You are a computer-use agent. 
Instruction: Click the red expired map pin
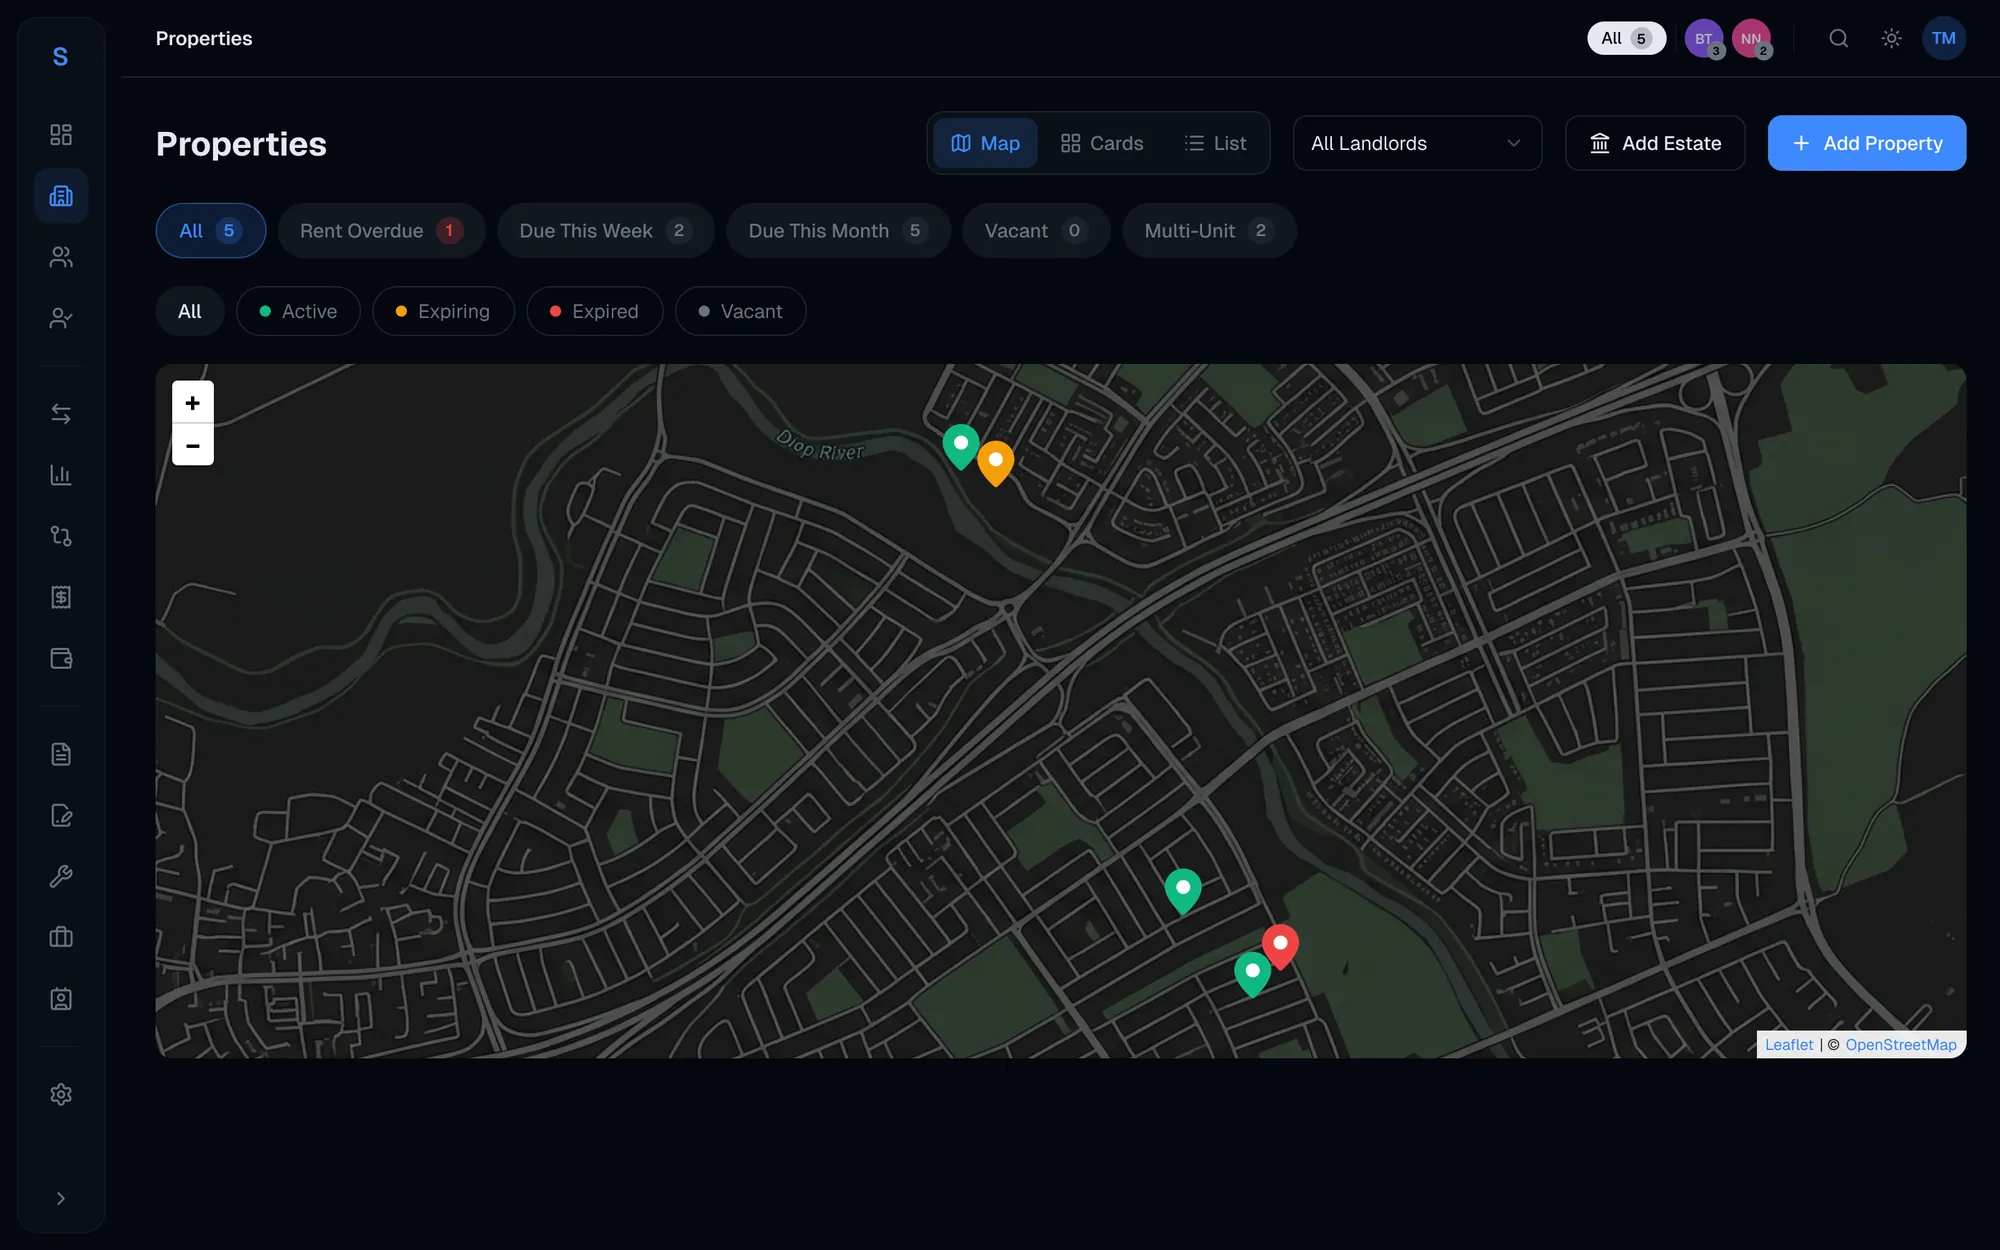tap(1280, 945)
